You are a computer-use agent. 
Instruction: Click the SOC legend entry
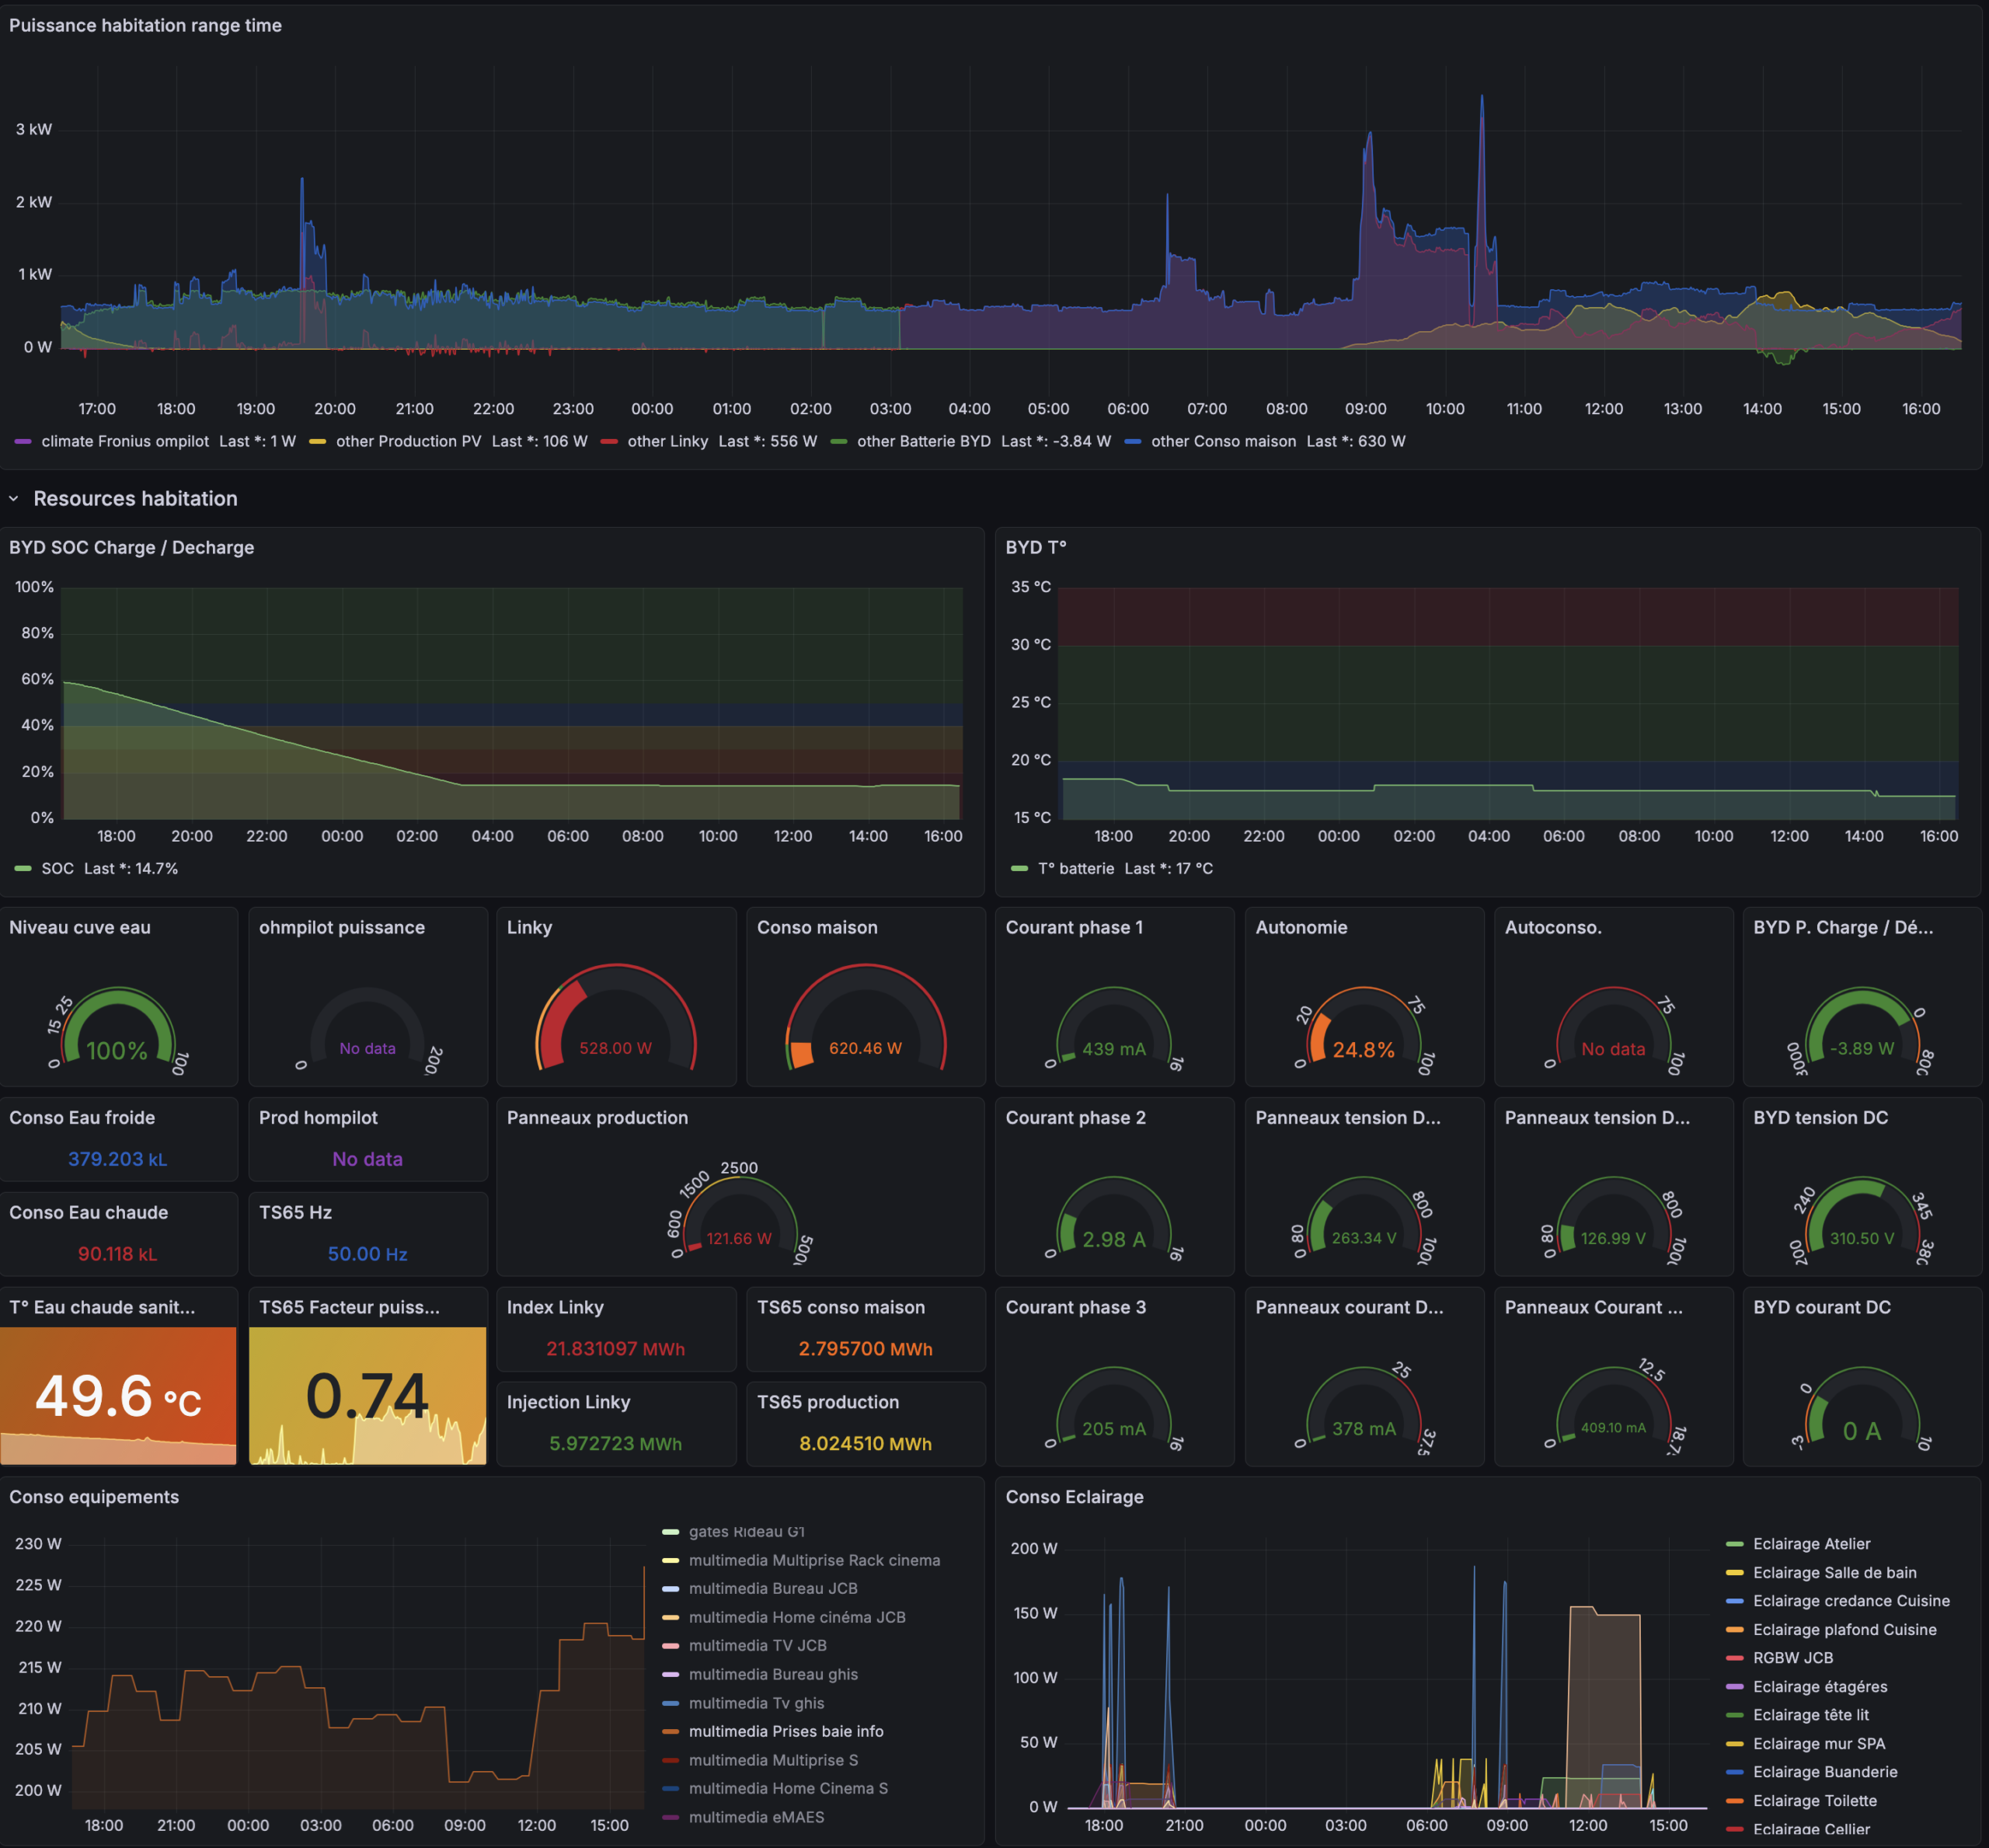click(x=57, y=868)
